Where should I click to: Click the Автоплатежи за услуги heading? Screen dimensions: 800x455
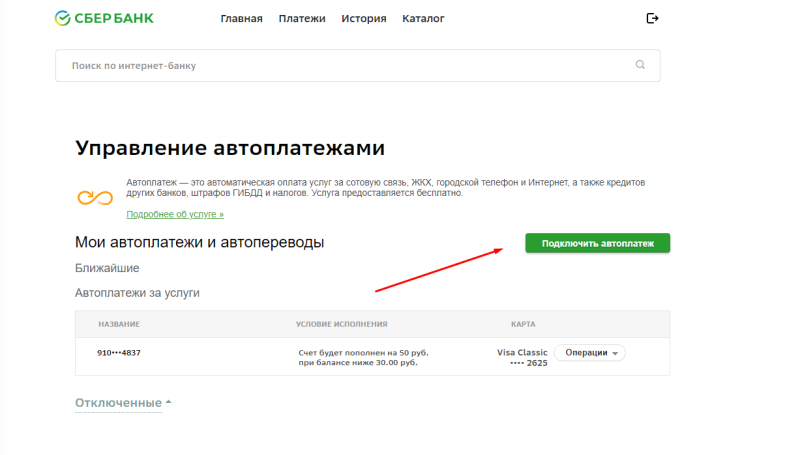coord(137,293)
